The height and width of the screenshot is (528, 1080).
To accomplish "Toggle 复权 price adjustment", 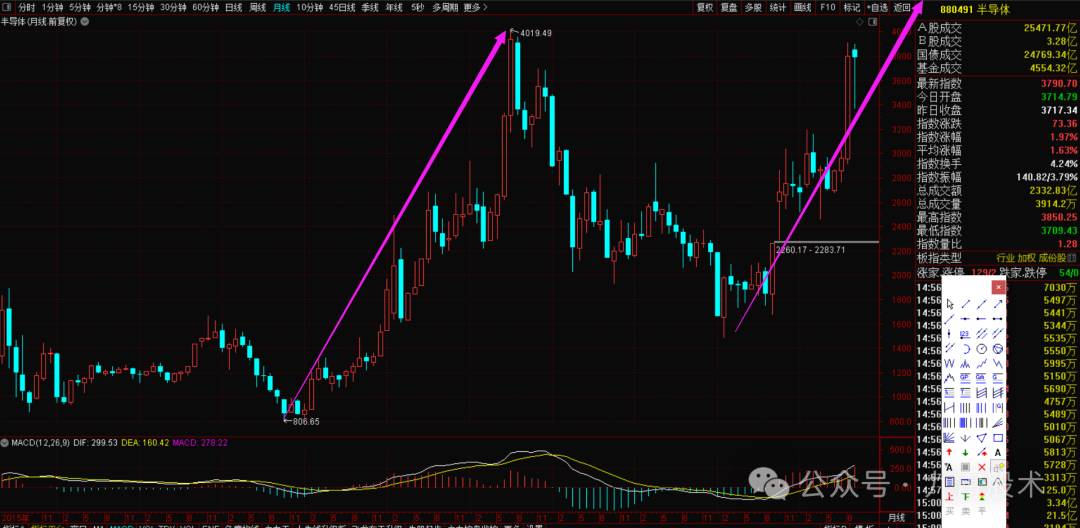I will tap(705, 7).
